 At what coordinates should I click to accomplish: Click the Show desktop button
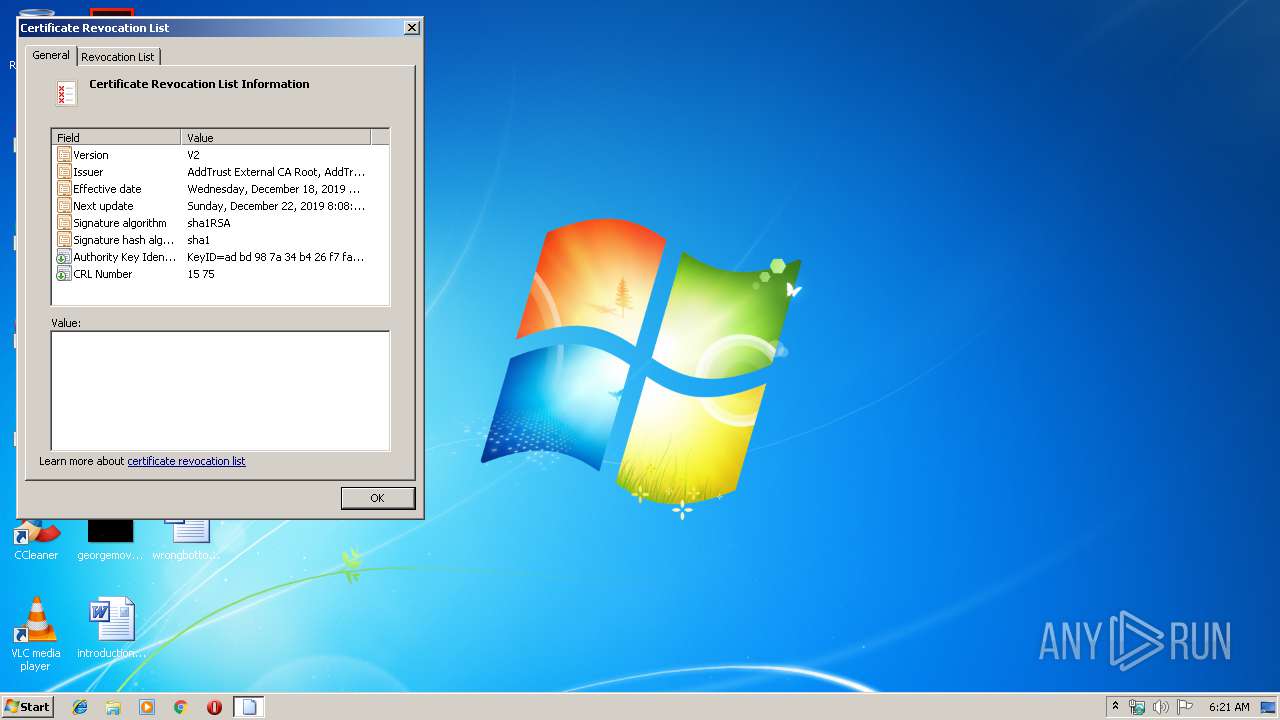click(1269, 707)
